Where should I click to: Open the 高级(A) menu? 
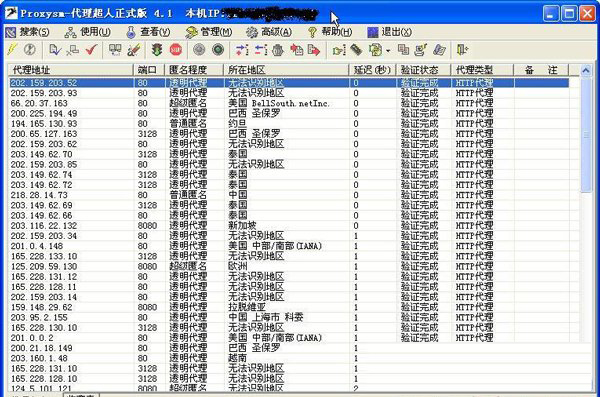pyautogui.click(x=269, y=32)
